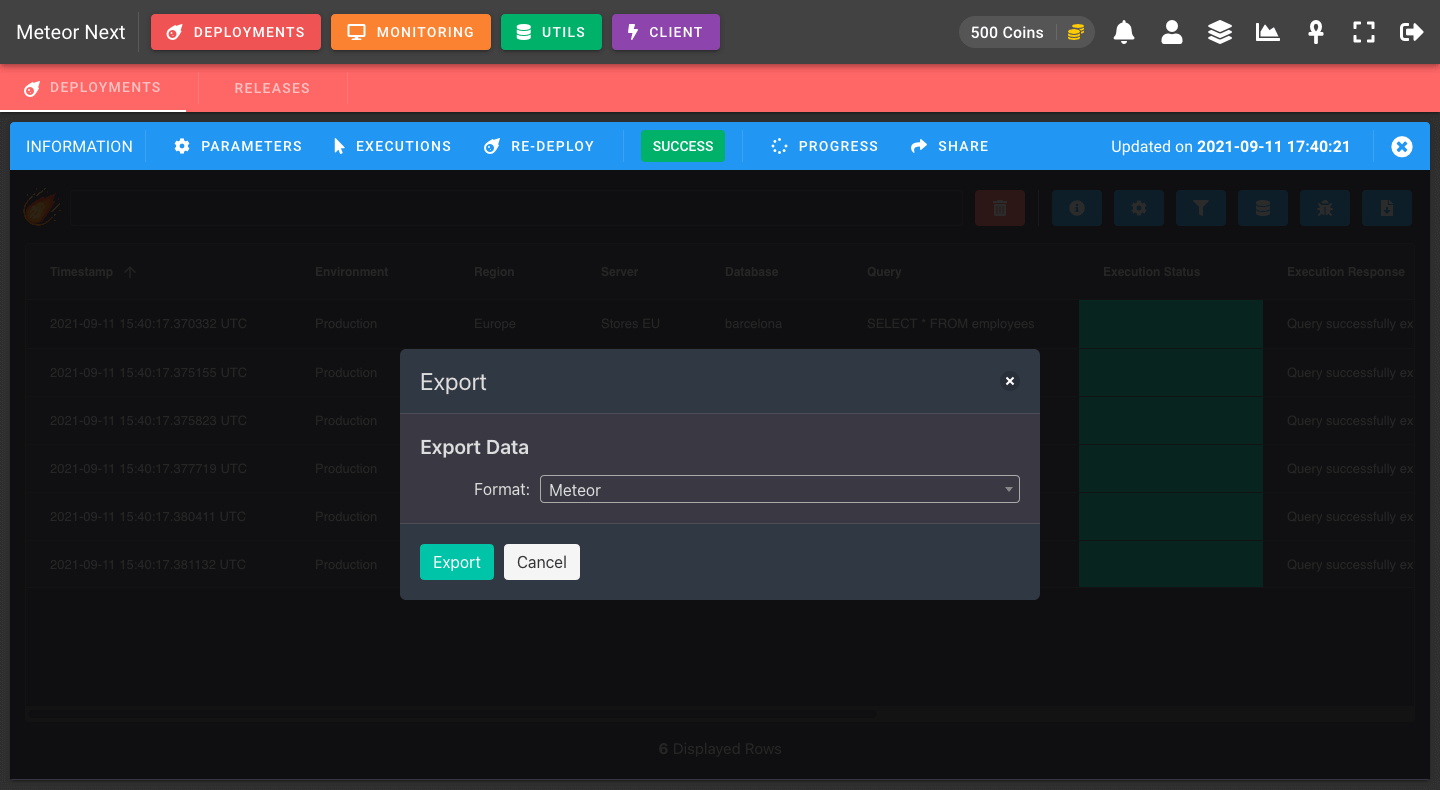Click the Database column header
1440x790 pixels.
click(x=752, y=272)
